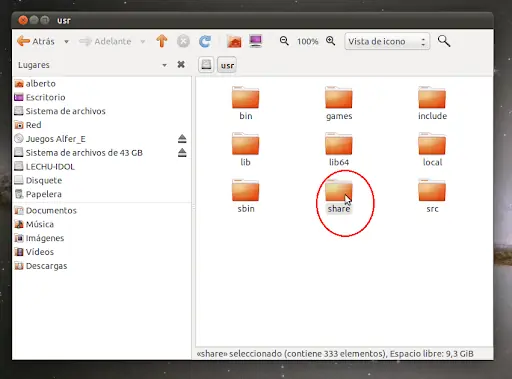Screen dimensions: 512x379
Task: Open the Vista de icono dropdown
Action: coord(387,41)
